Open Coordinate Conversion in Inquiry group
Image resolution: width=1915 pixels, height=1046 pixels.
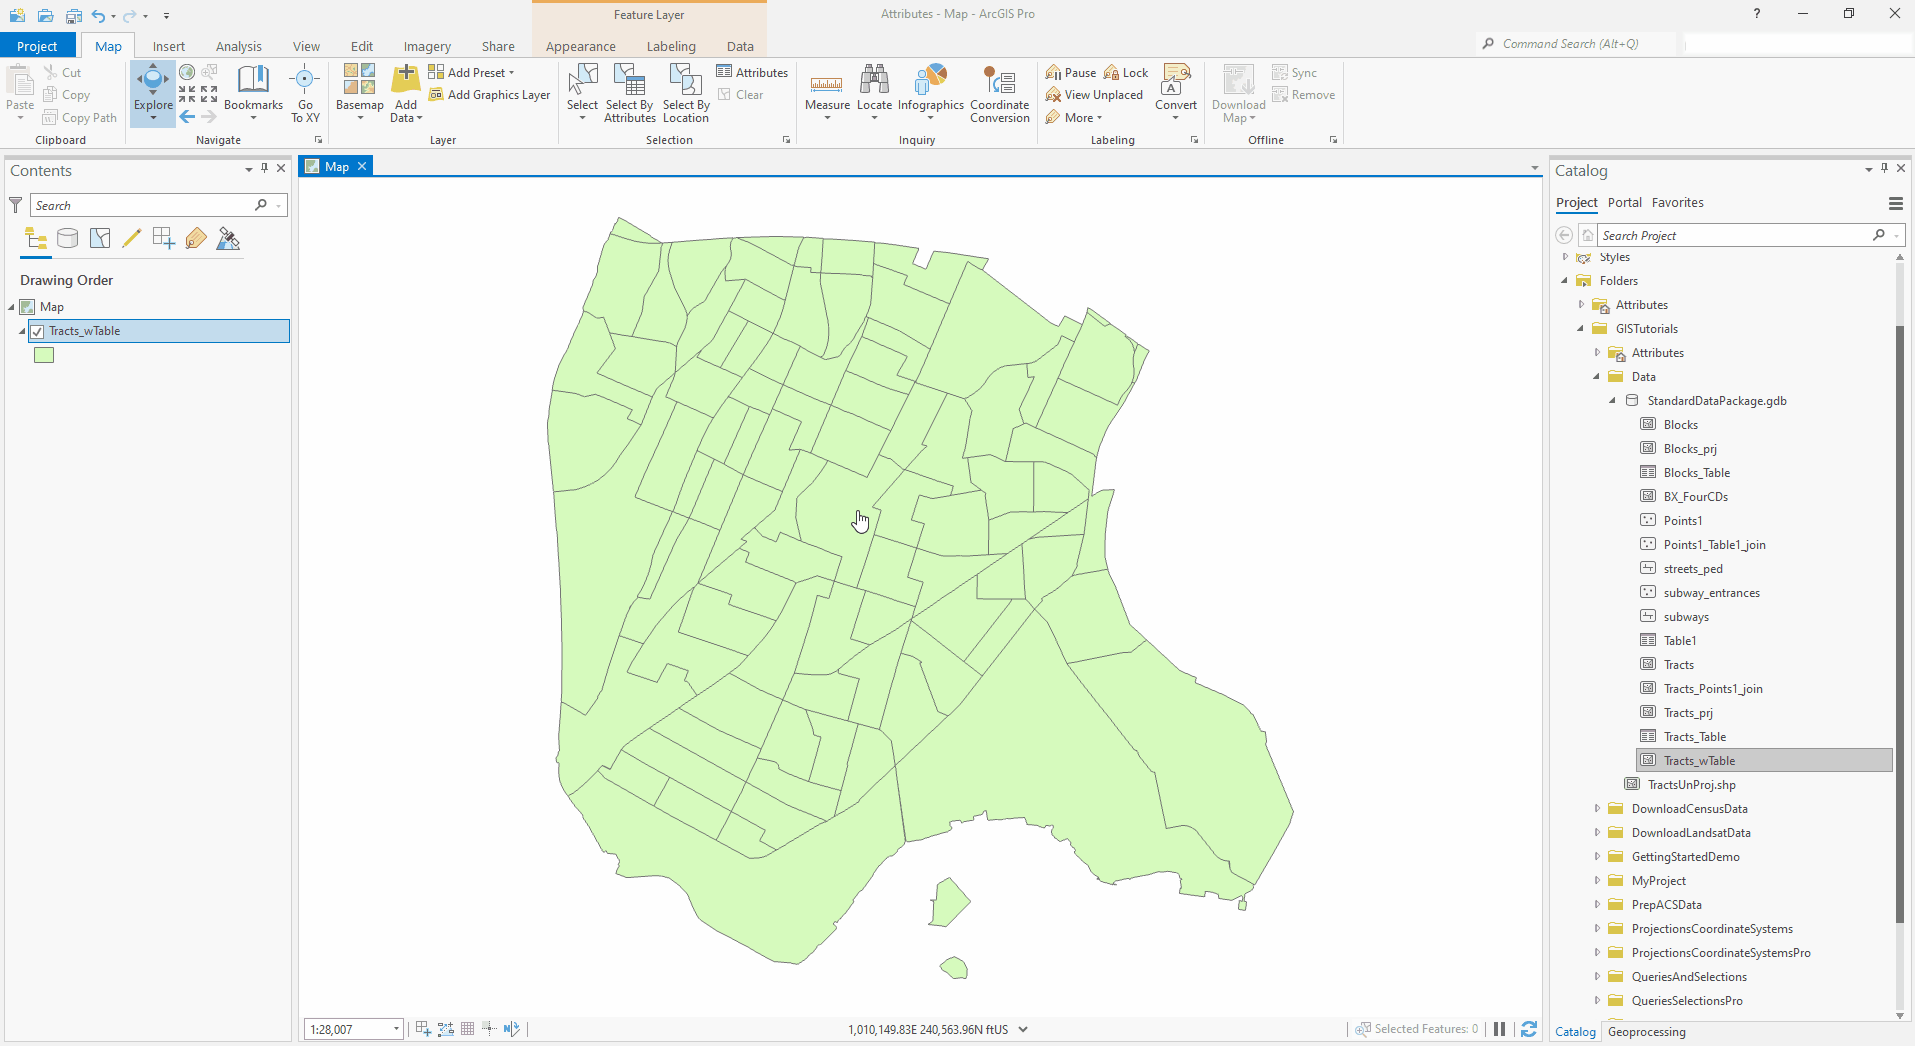coord(999,93)
